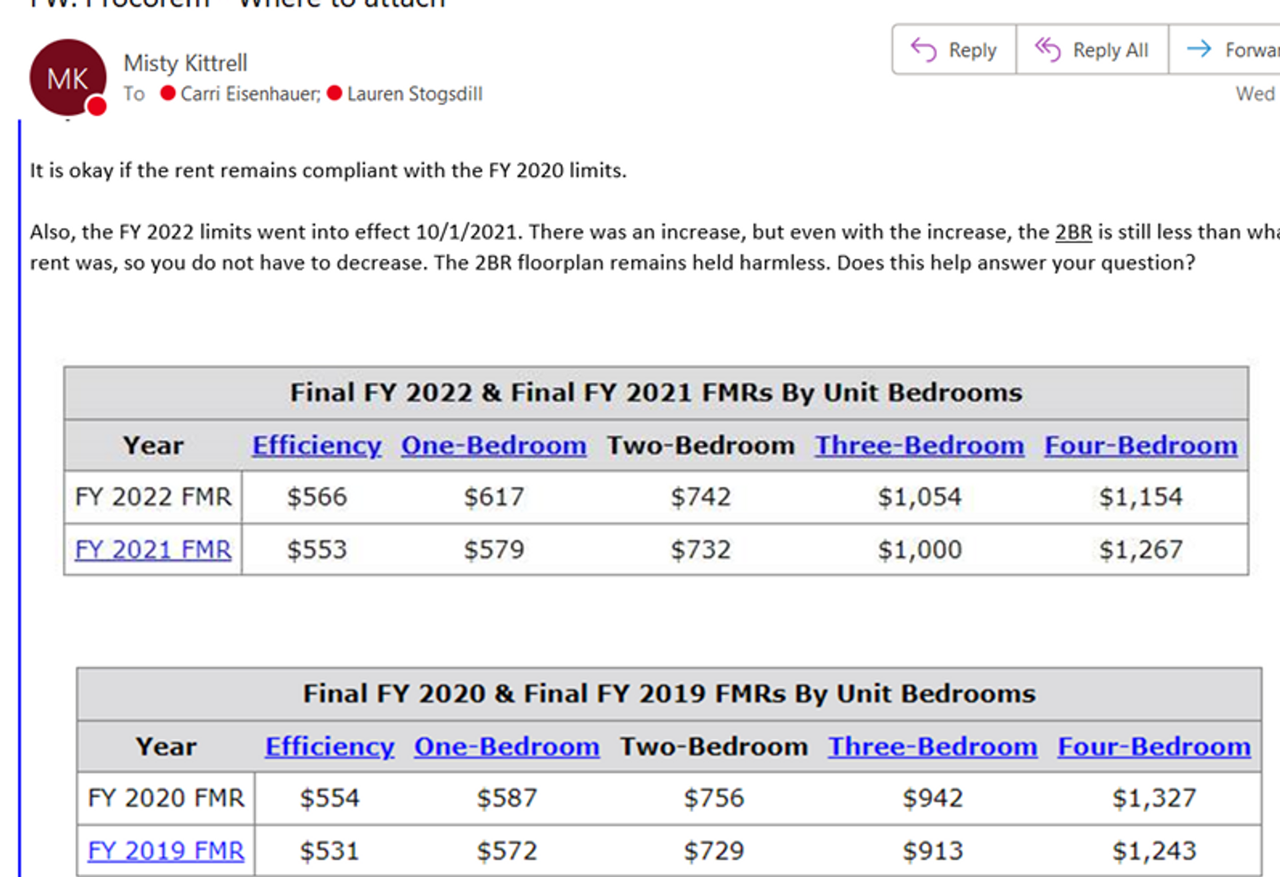Viewport: 1280px width, 877px height.
Task: Follow Four-Bedroom link in FY 2022 table
Action: coord(1140,446)
